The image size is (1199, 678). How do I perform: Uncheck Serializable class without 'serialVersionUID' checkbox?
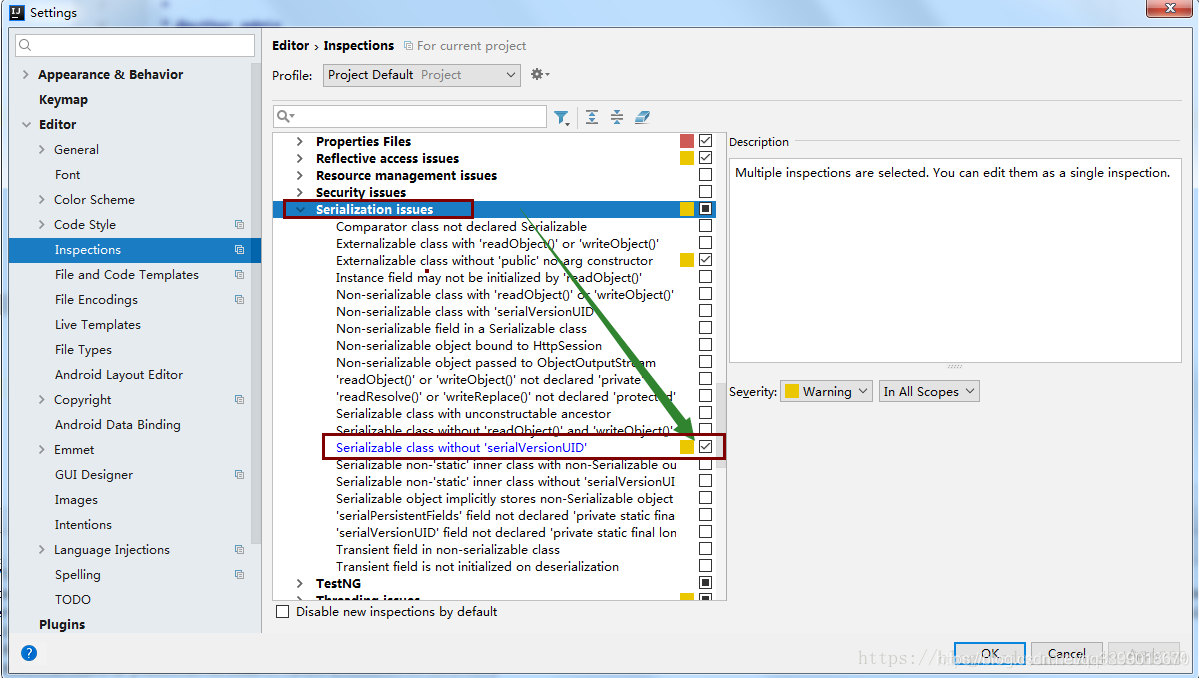[x=705, y=446]
